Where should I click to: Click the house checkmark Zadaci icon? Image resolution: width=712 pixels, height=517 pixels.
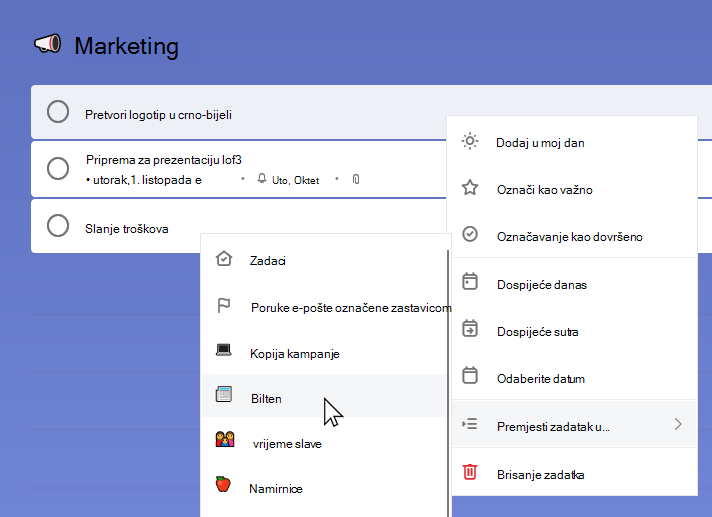coord(224,259)
